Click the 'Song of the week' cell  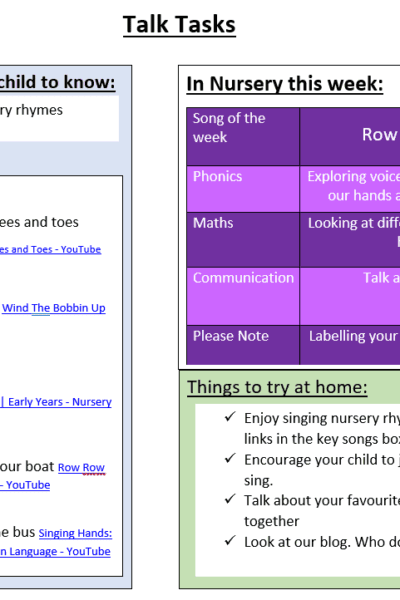pyautogui.click(x=243, y=137)
